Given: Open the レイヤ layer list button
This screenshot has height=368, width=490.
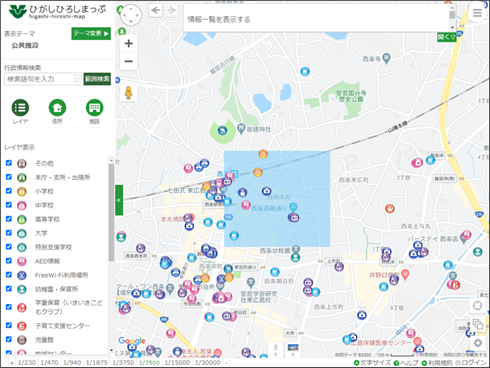Looking at the screenshot, I should tap(20, 108).
